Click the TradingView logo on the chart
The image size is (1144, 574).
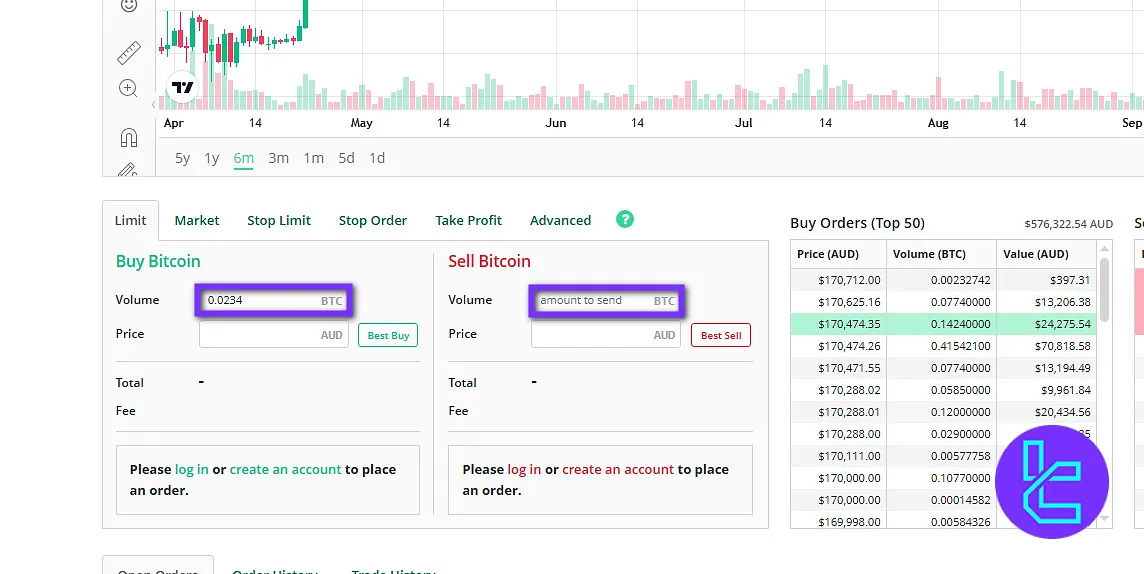(182, 88)
